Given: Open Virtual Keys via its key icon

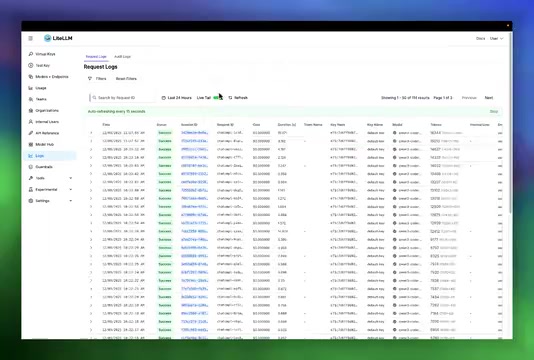Looking at the screenshot, I should pos(31,54).
